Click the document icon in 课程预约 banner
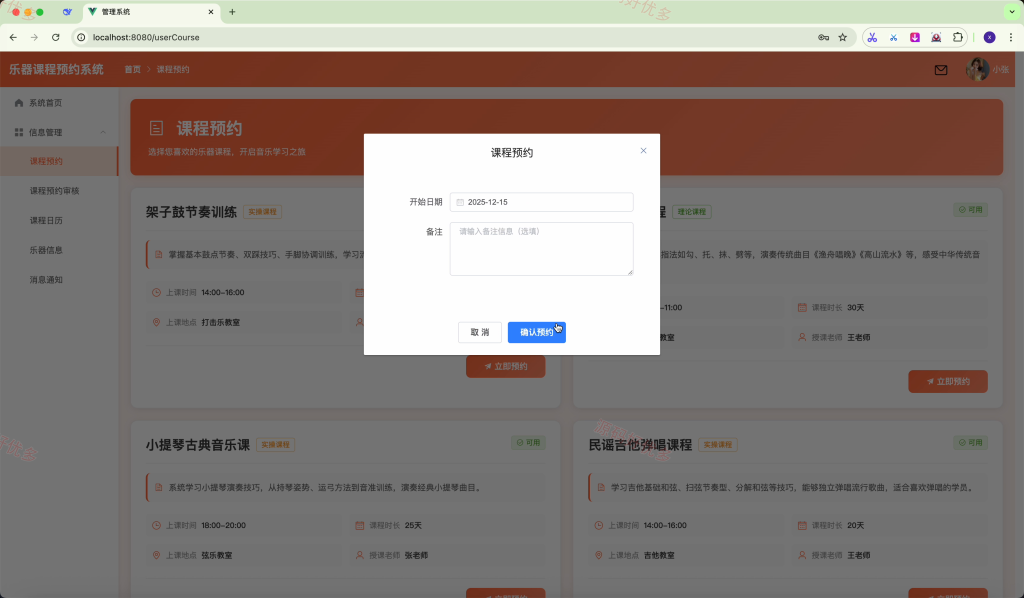This screenshot has width=1024, height=598. 156,128
